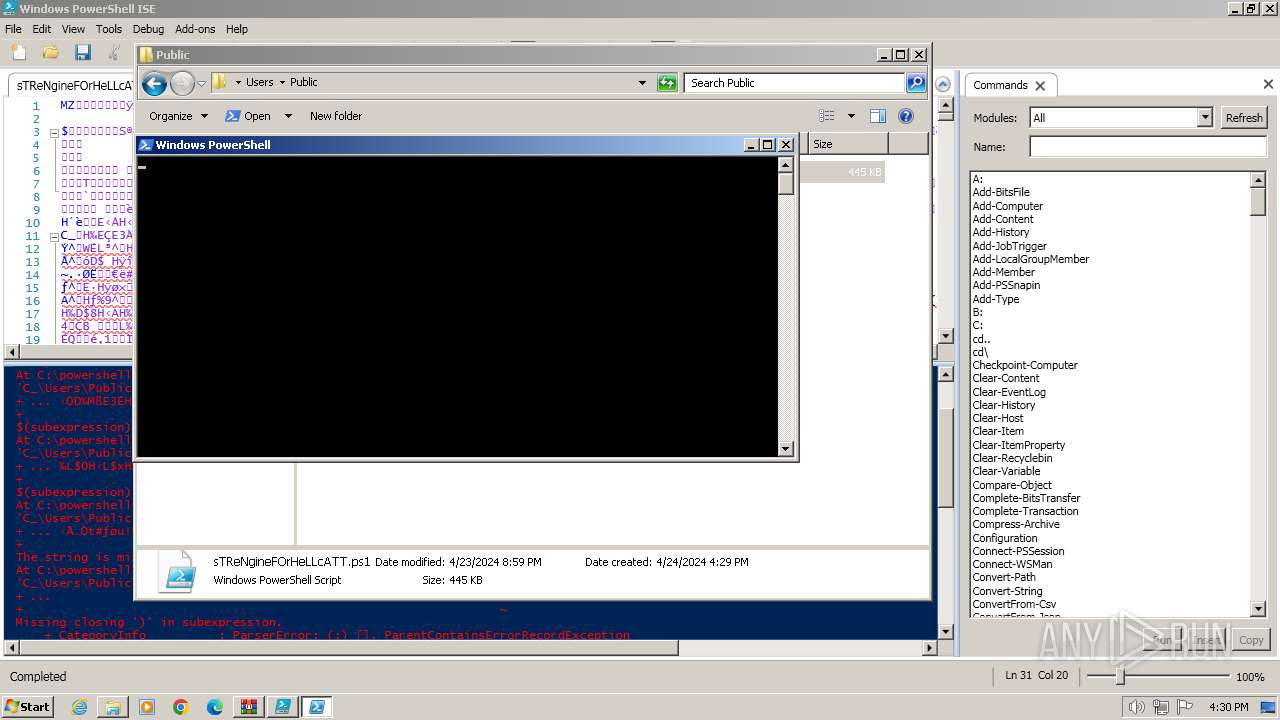Refresh the Public folder address bar

pos(667,83)
